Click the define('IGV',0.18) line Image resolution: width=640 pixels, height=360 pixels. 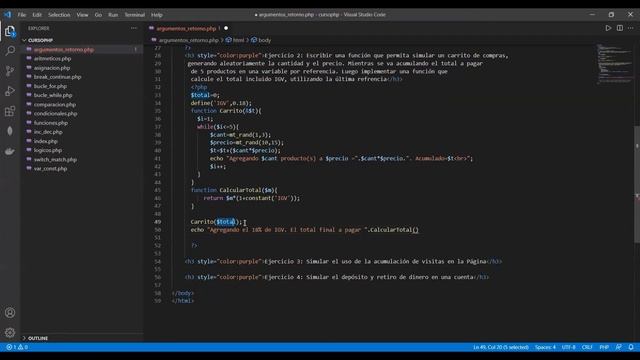(x=221, y=103)
